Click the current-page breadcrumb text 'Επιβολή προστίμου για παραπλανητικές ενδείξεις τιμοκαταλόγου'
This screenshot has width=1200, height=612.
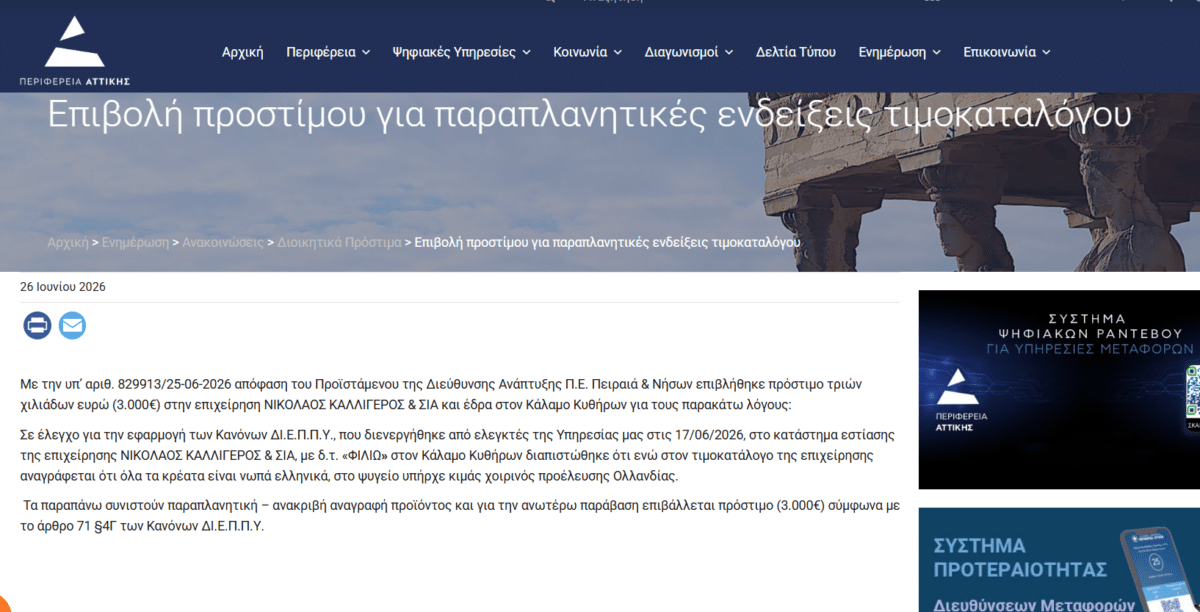(x=607, y=243)
